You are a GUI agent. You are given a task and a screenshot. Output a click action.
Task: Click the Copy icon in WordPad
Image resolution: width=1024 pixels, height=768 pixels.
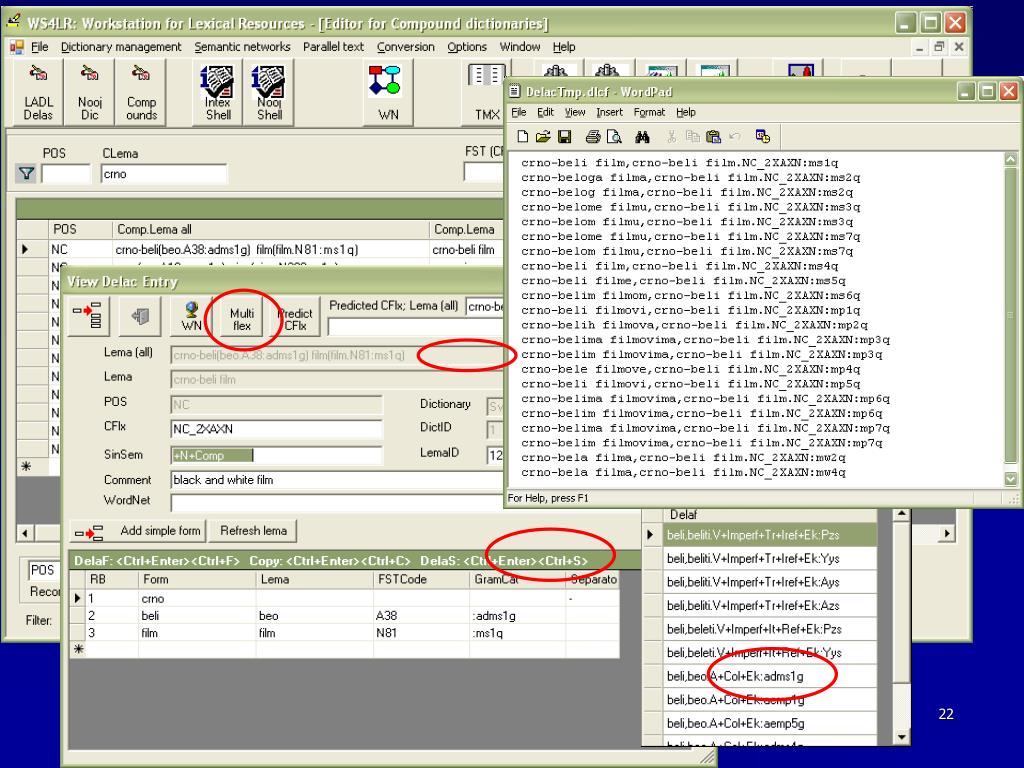692,136
